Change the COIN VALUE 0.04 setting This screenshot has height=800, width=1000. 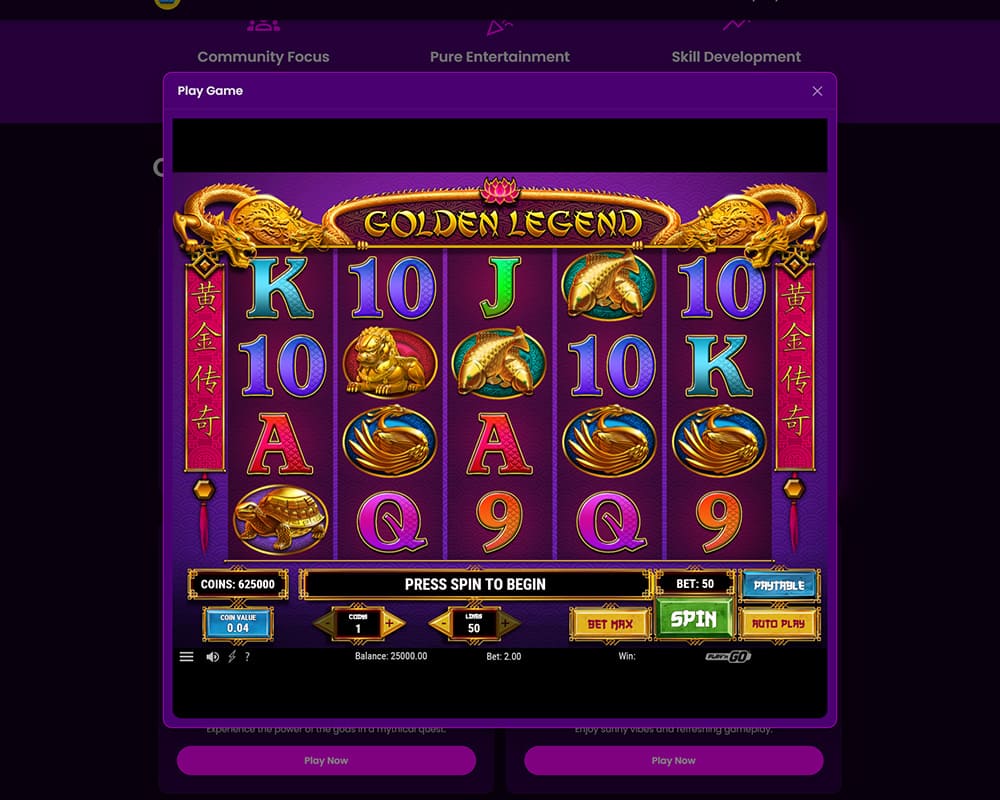[x=238, y=623]
